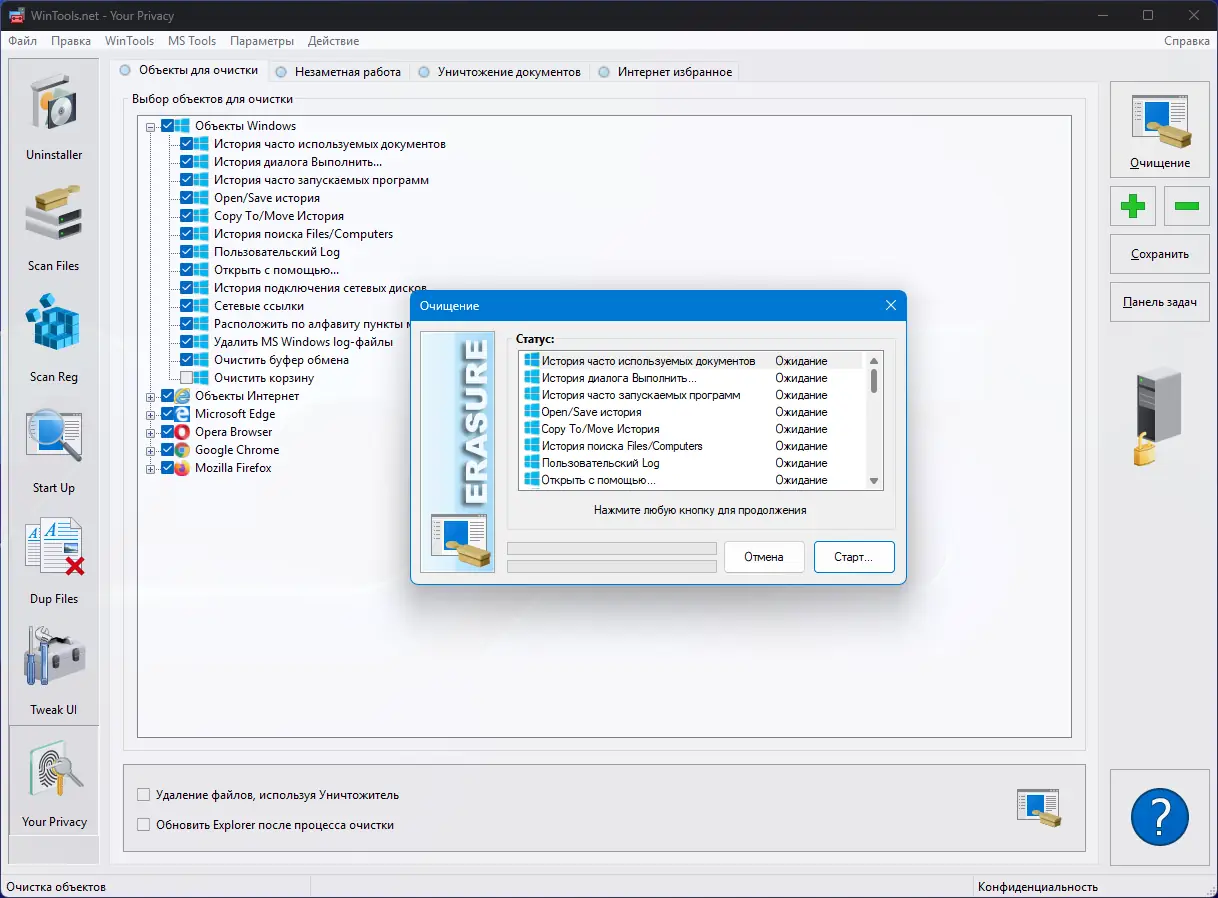
Task: Click the Microsoft Edge icon in tree
Action: click(182, 414)
